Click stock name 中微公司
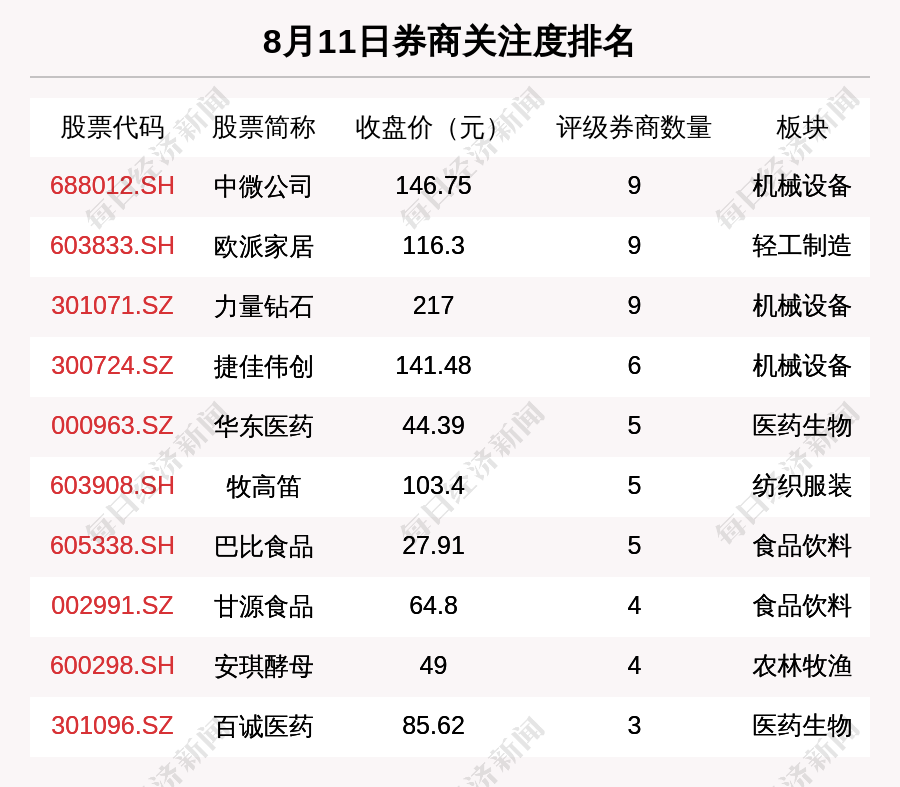This screenshot has width=900, height=787. 263,187
